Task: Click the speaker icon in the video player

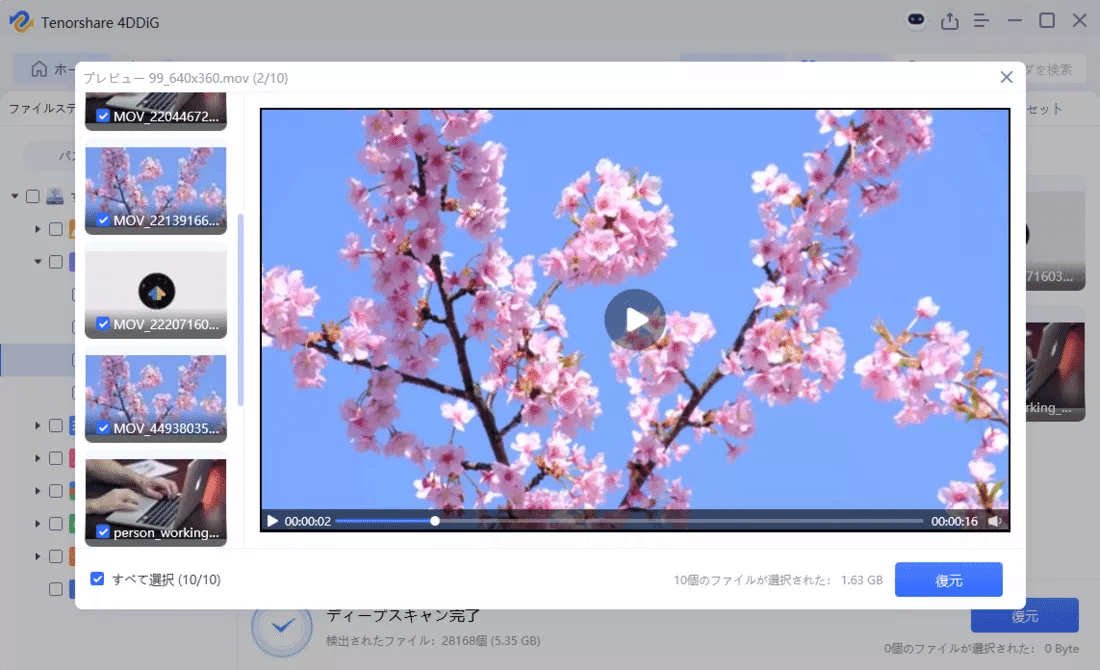Action: (x=992, y=520)
